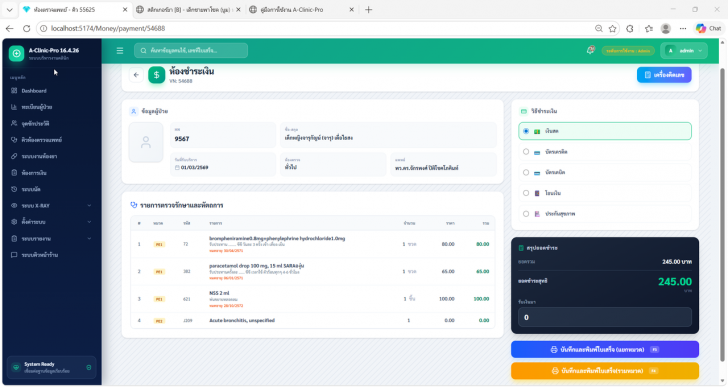Click the orange save and print receipt button
The image size is (728, 387).
pos(604,371)
